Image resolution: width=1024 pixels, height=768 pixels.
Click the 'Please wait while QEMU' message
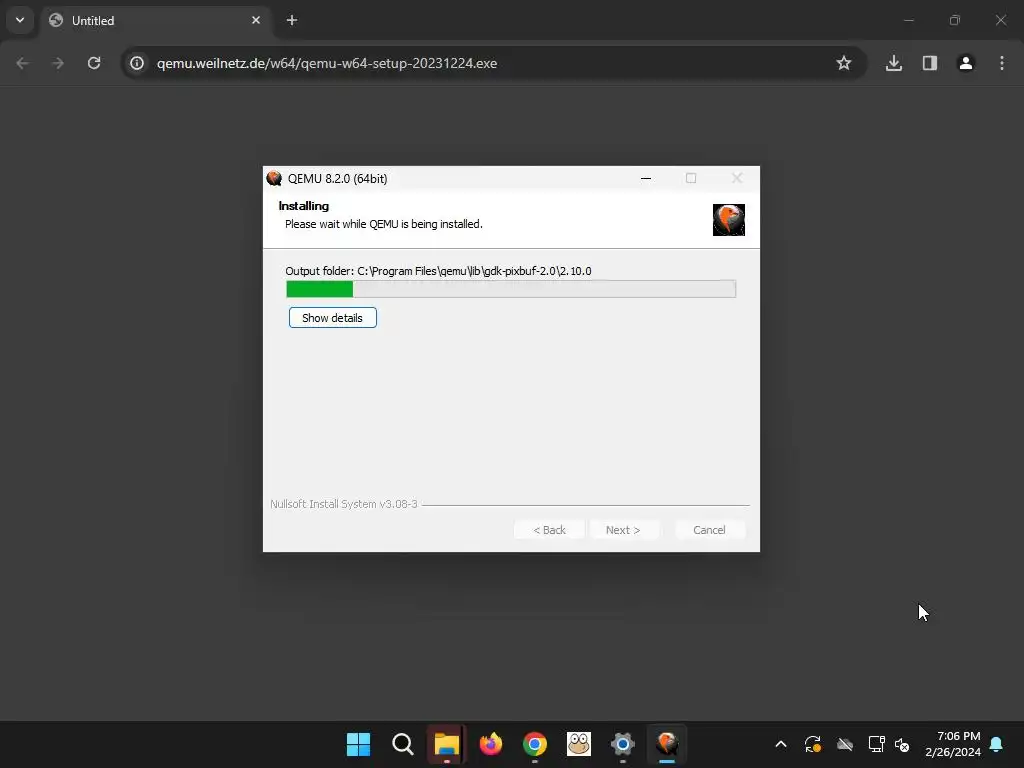click(384, 224)
